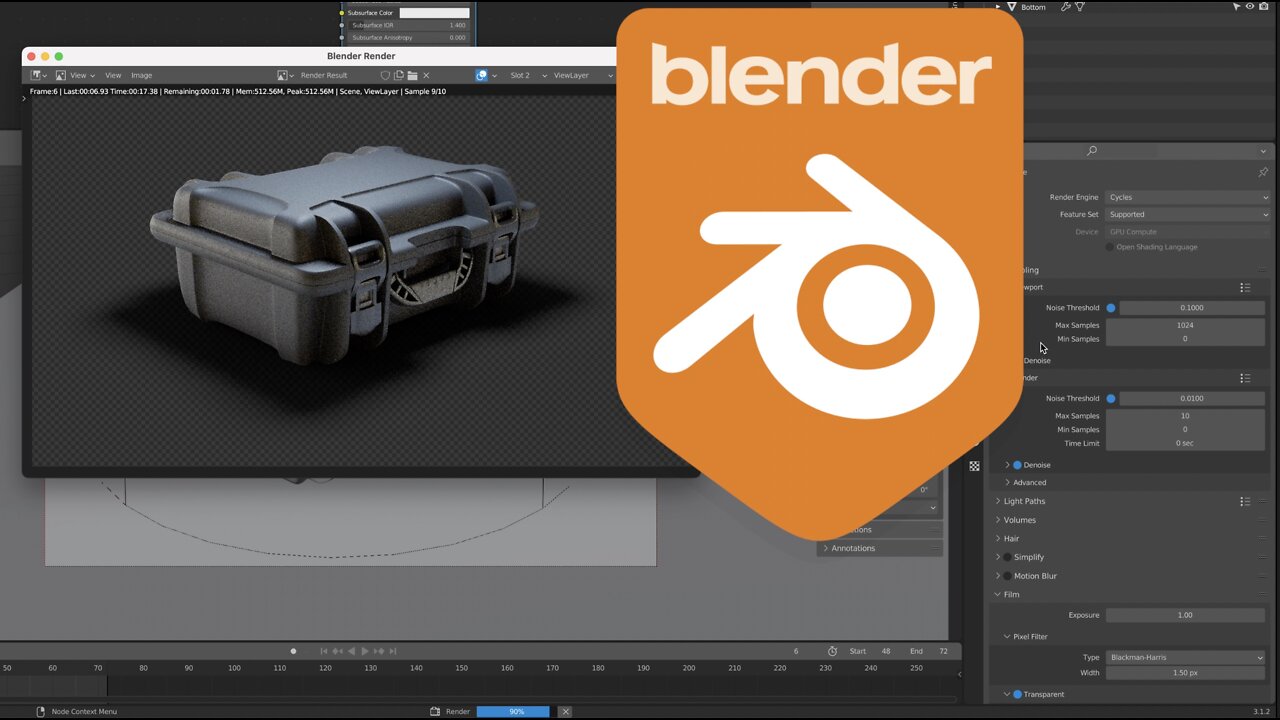Jump to previous keyframe in timeline
Image resolution: width=1280 pixels, height=720 pixels.
click(x=337, y=651)
